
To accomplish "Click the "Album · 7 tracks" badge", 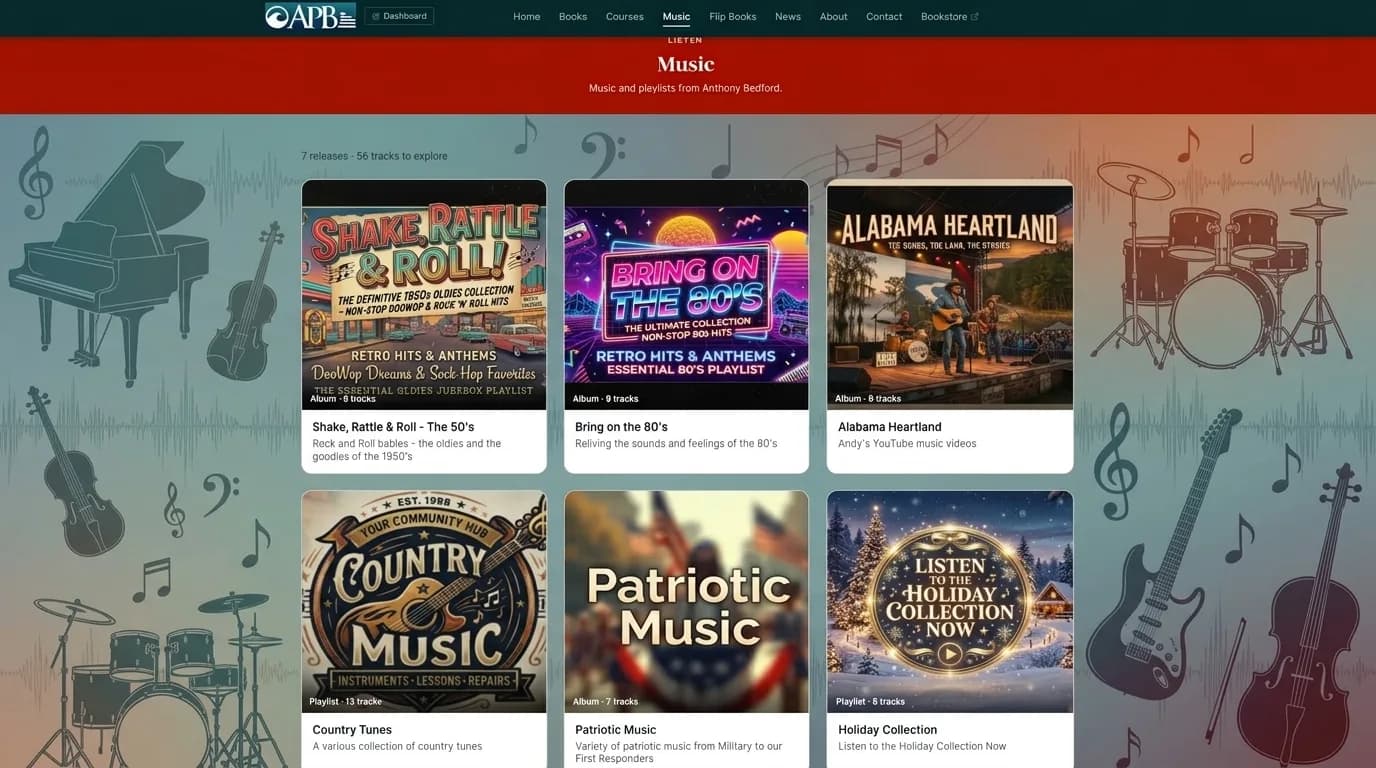I will 606,702.
